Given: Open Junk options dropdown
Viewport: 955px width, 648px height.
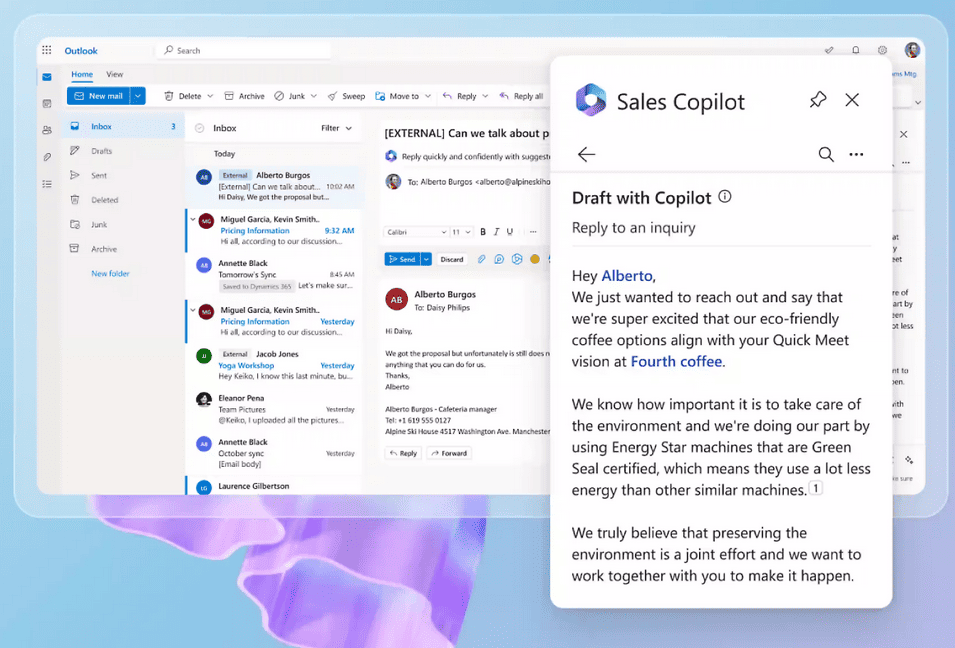Looking at the screenshot, I should click(x=314, y=96).
